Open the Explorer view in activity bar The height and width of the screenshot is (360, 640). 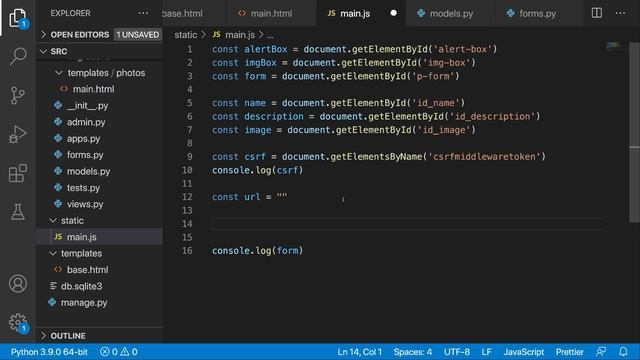[x=18, y=18]
